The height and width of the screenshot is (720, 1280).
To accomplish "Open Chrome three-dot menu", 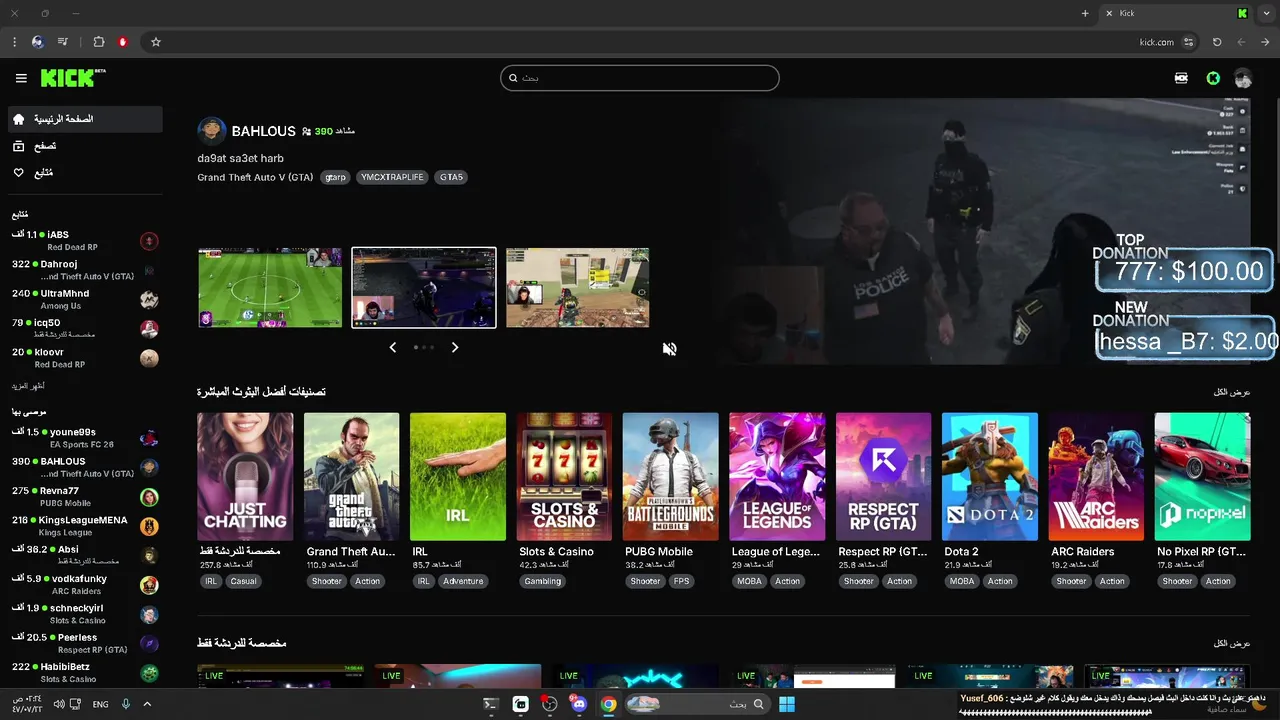I will pyautogui.click(x=14, y=42).
